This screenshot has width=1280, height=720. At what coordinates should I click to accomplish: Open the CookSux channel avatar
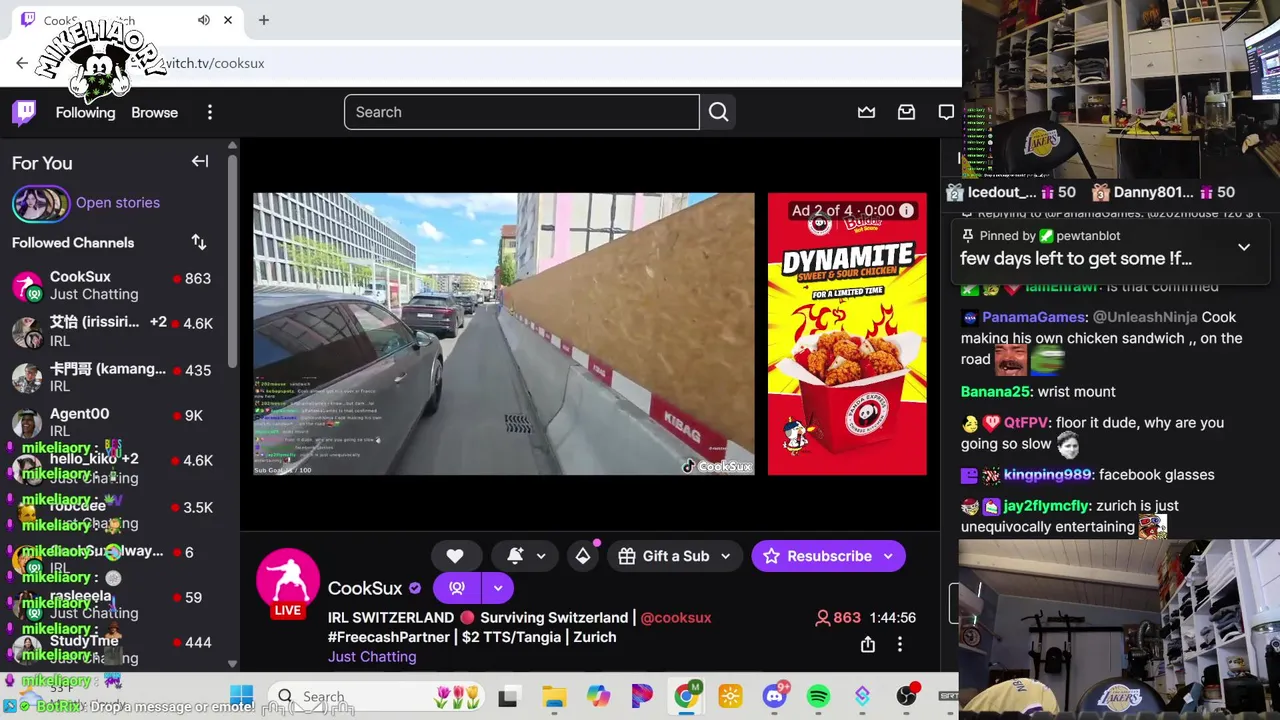click(x=288, y=582)
